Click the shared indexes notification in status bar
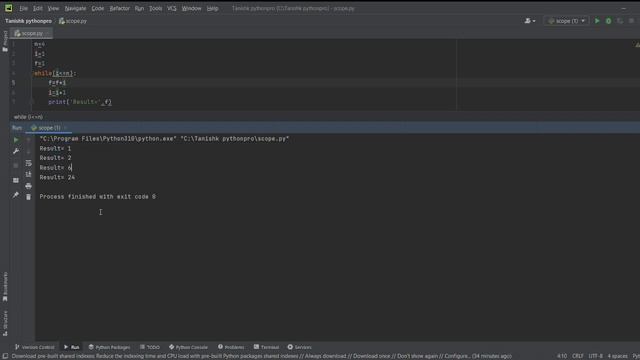640x360 pixels. (261, 356)
